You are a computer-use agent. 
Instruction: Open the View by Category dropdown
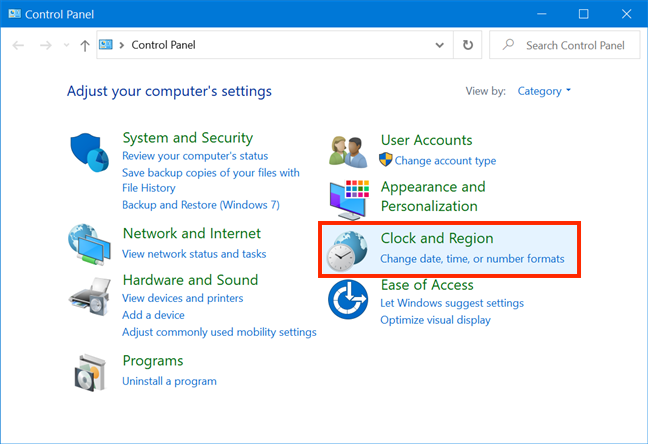tap(544, 91)
